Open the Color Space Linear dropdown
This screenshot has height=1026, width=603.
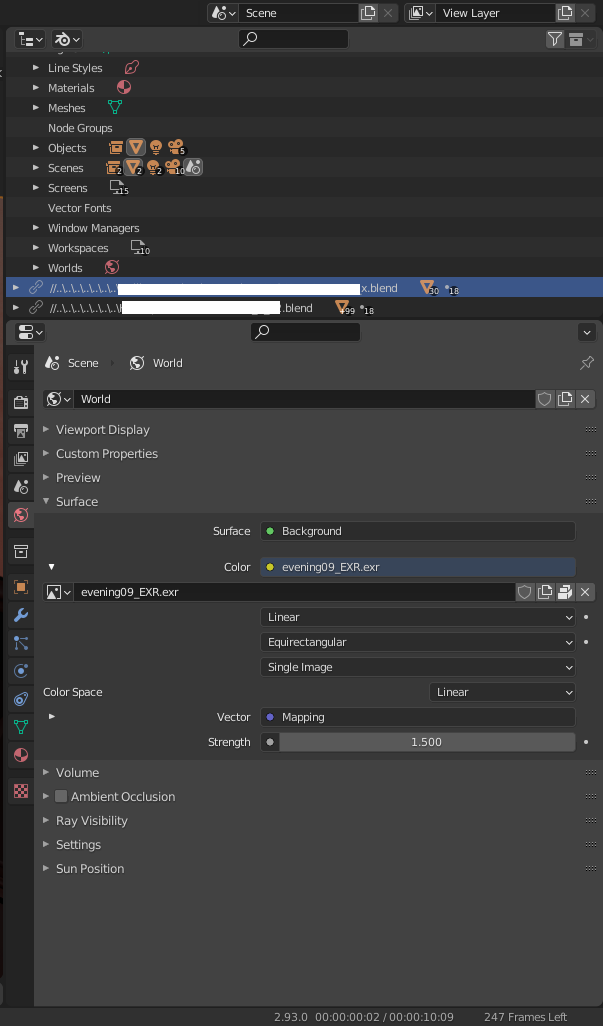[x=502, y=692]
